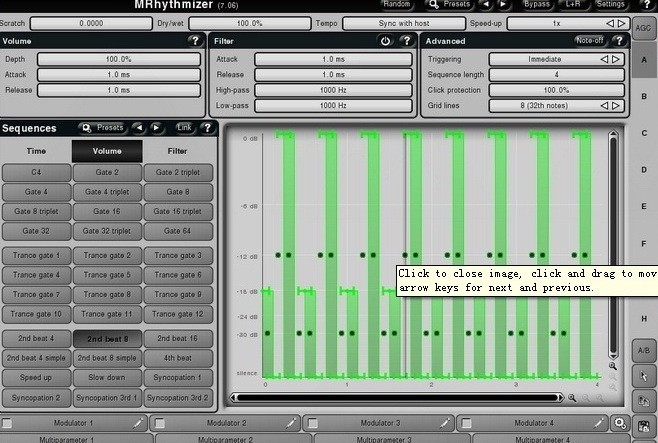
Task: Click right arrow of graph horizontal scrollbar
Action: tap(560, 397)
